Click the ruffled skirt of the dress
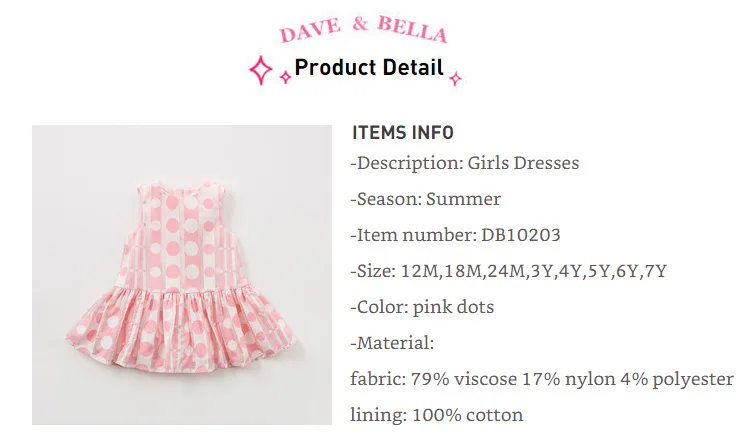750x443 pixels. click(x=181, y=328)
